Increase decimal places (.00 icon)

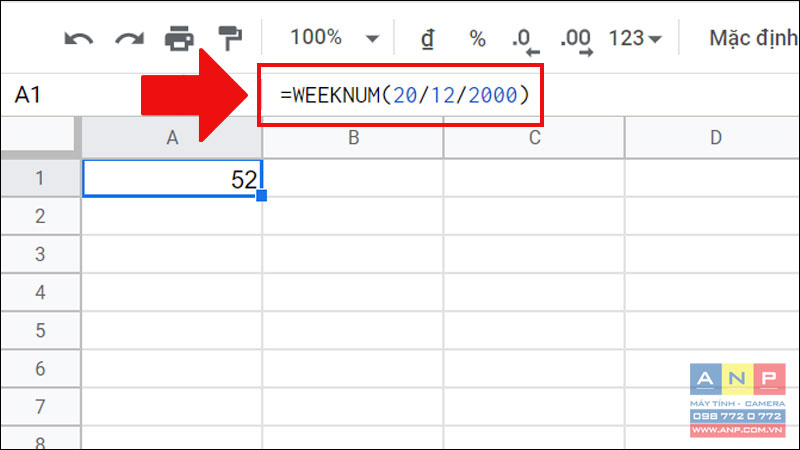[x=577, y=41]
